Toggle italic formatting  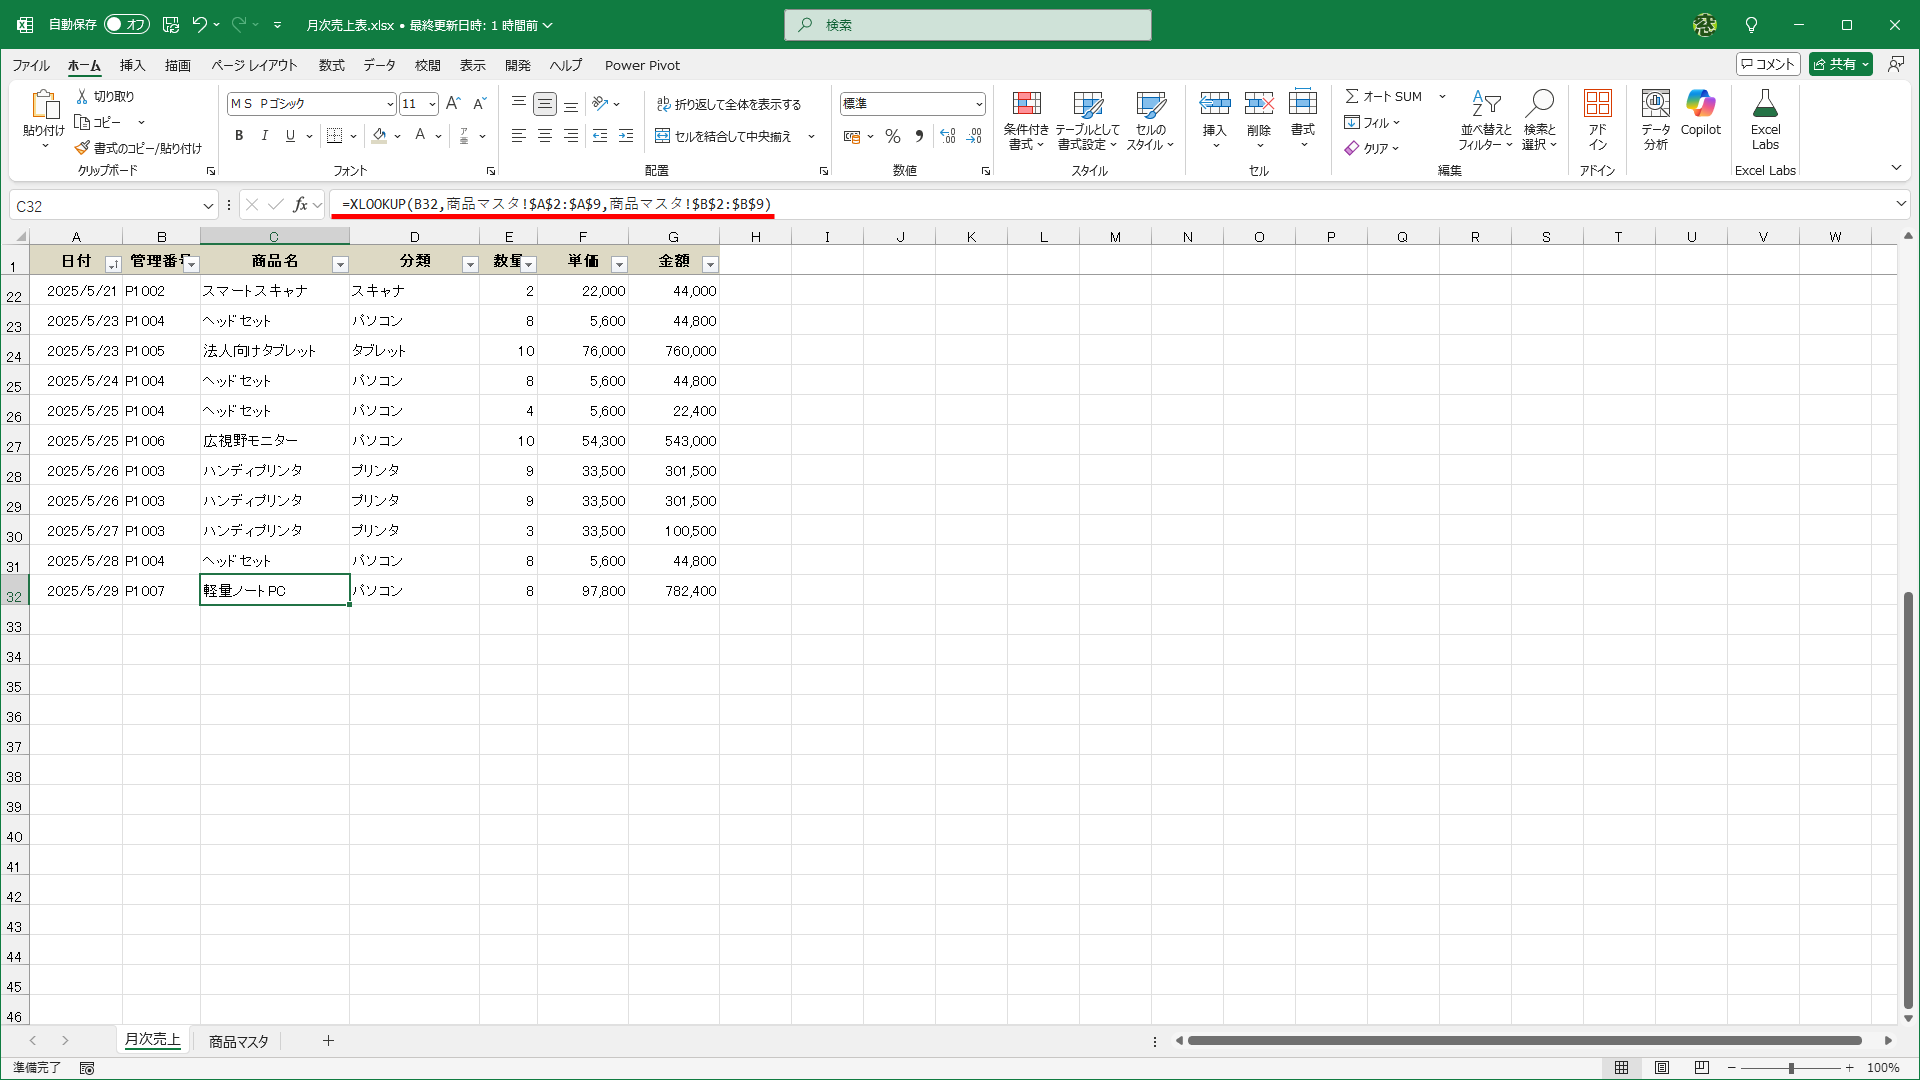(x=264, y=135)
